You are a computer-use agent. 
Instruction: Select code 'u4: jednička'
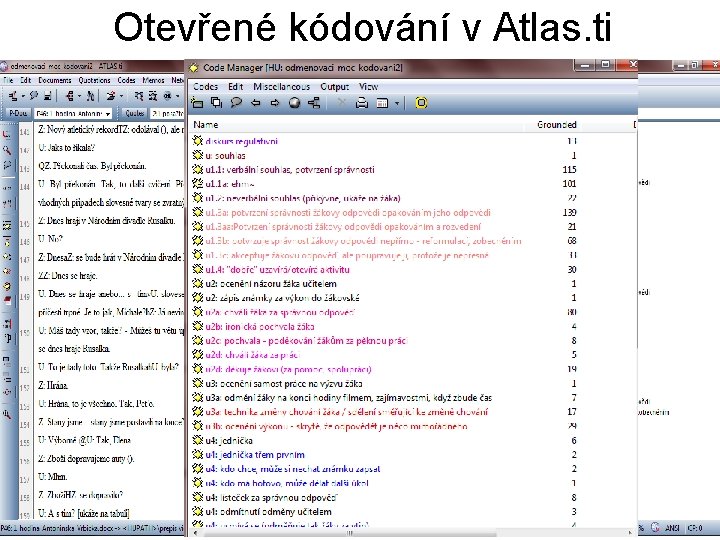[229, 441]
